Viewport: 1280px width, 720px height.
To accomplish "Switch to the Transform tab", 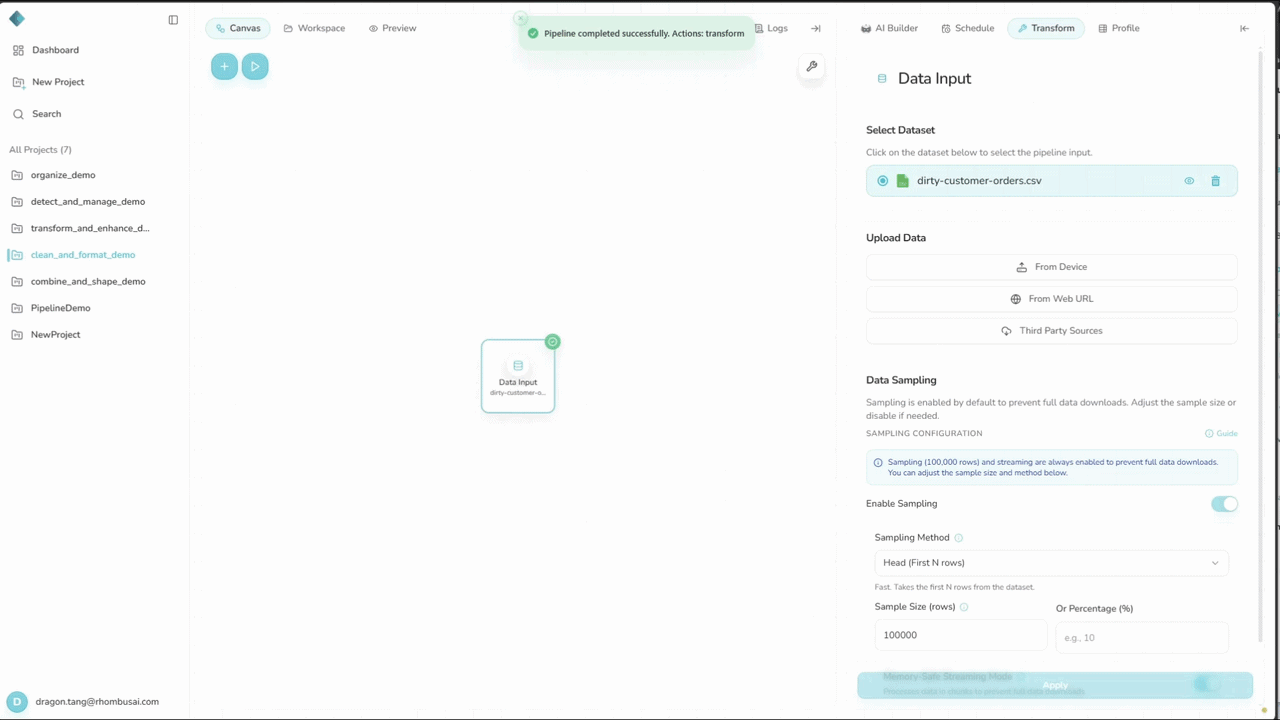I will (x=1046, y=28).
